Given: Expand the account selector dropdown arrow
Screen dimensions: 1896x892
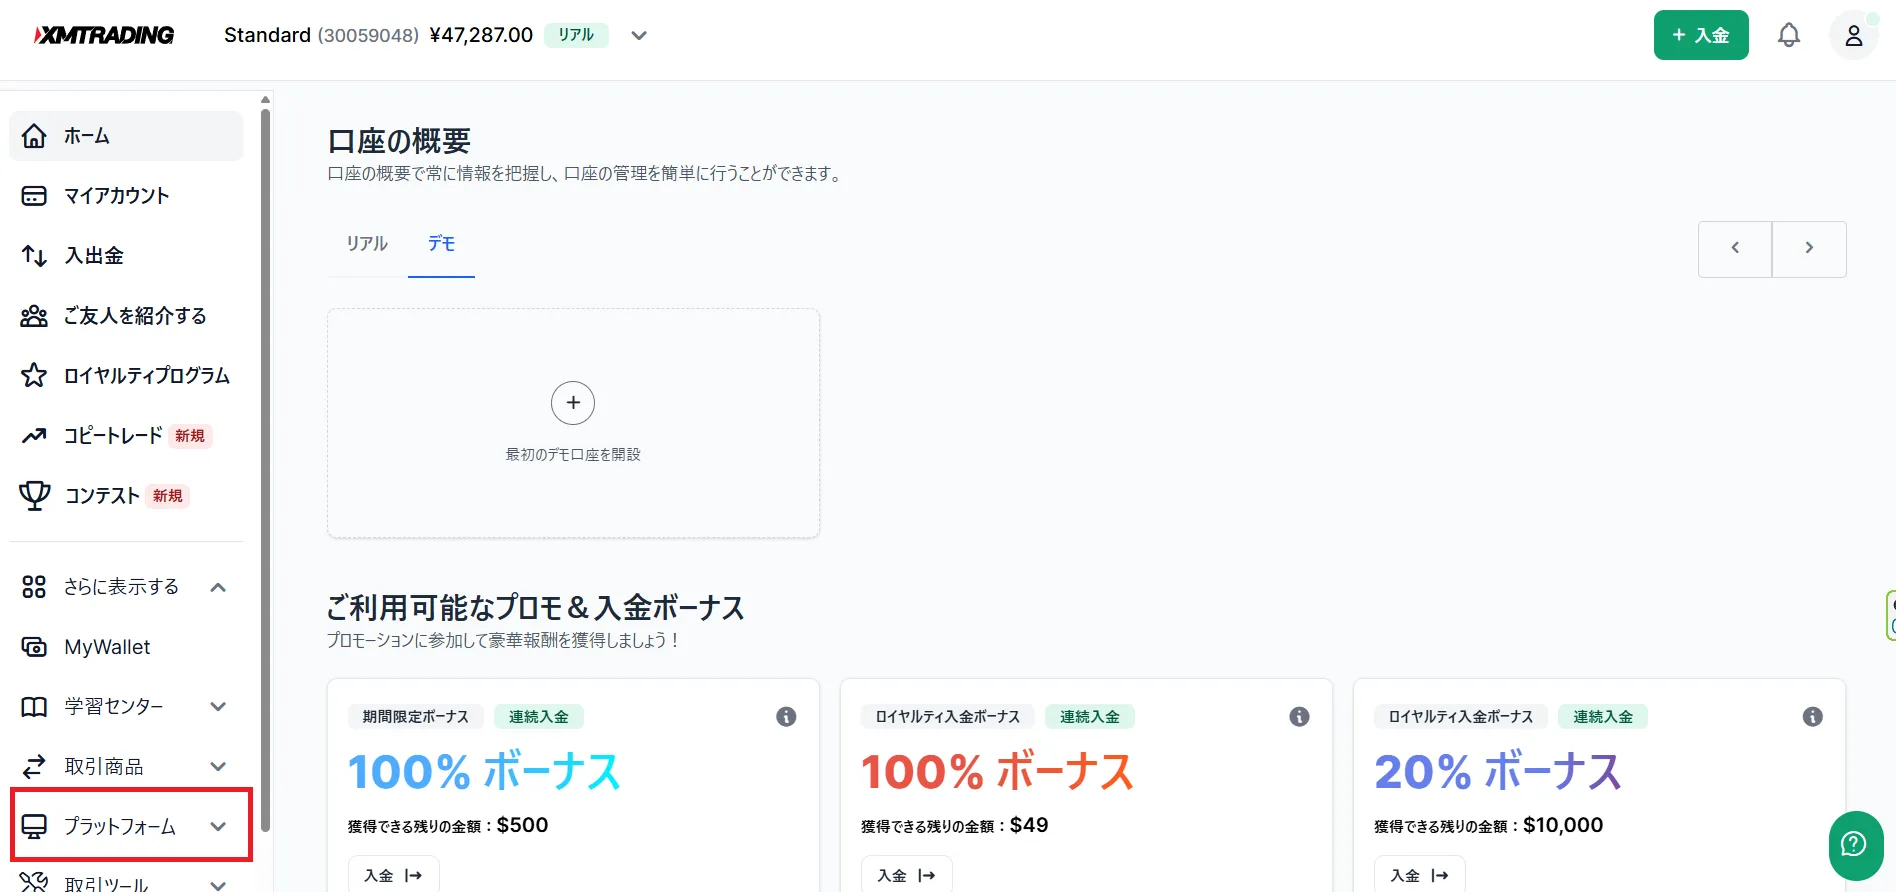Looking at the screenshot, I should [639, 36].
